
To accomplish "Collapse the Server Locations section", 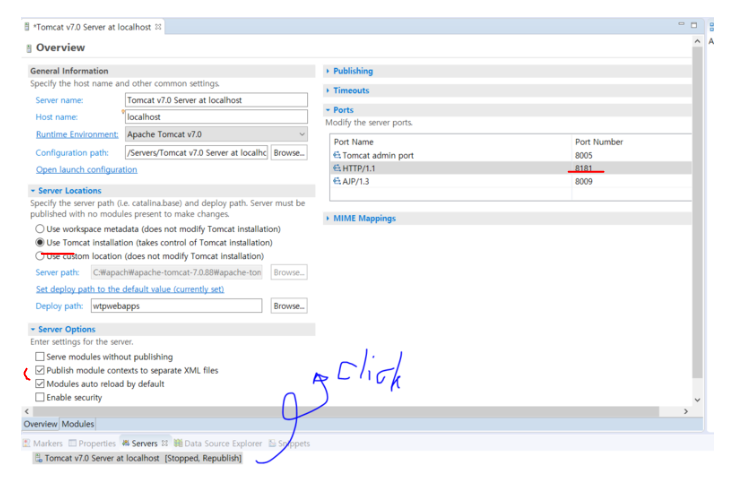I will pos(33,191).
